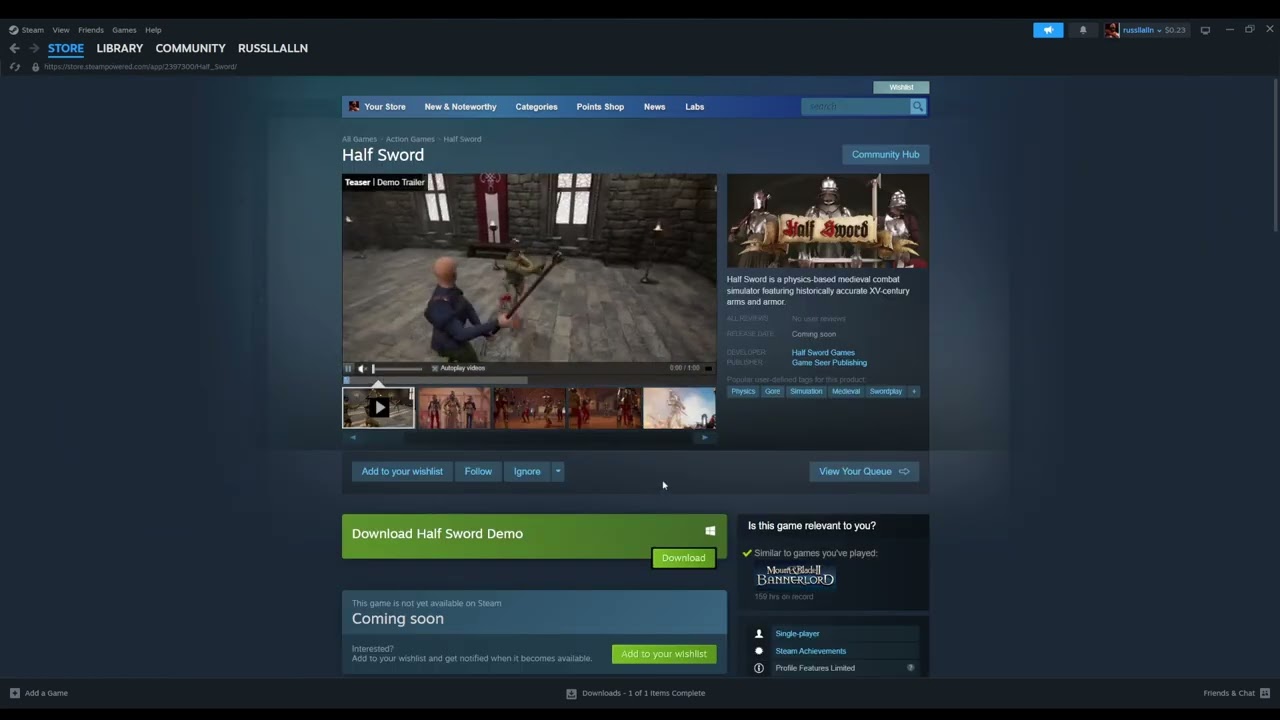This screenshot has height=720, width=1280.
Task: Open the announcements megaphone icon
Action: [x=1048, y=30]
